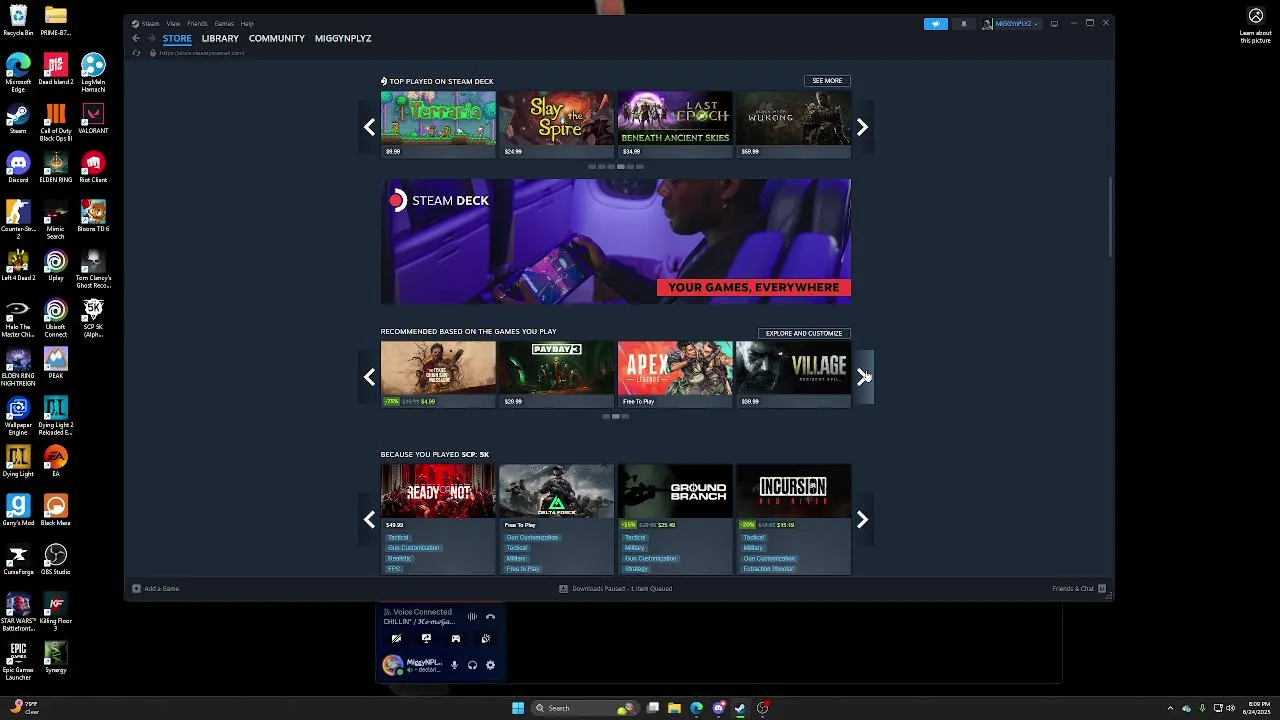Open Discord soundboard icon

pos(486,639)
